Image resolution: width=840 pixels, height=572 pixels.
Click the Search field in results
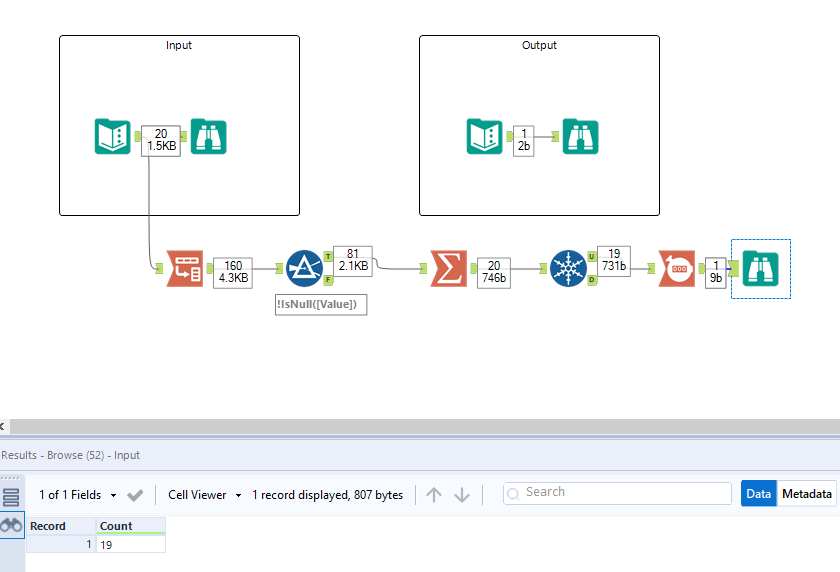click(x=617, y=493)
